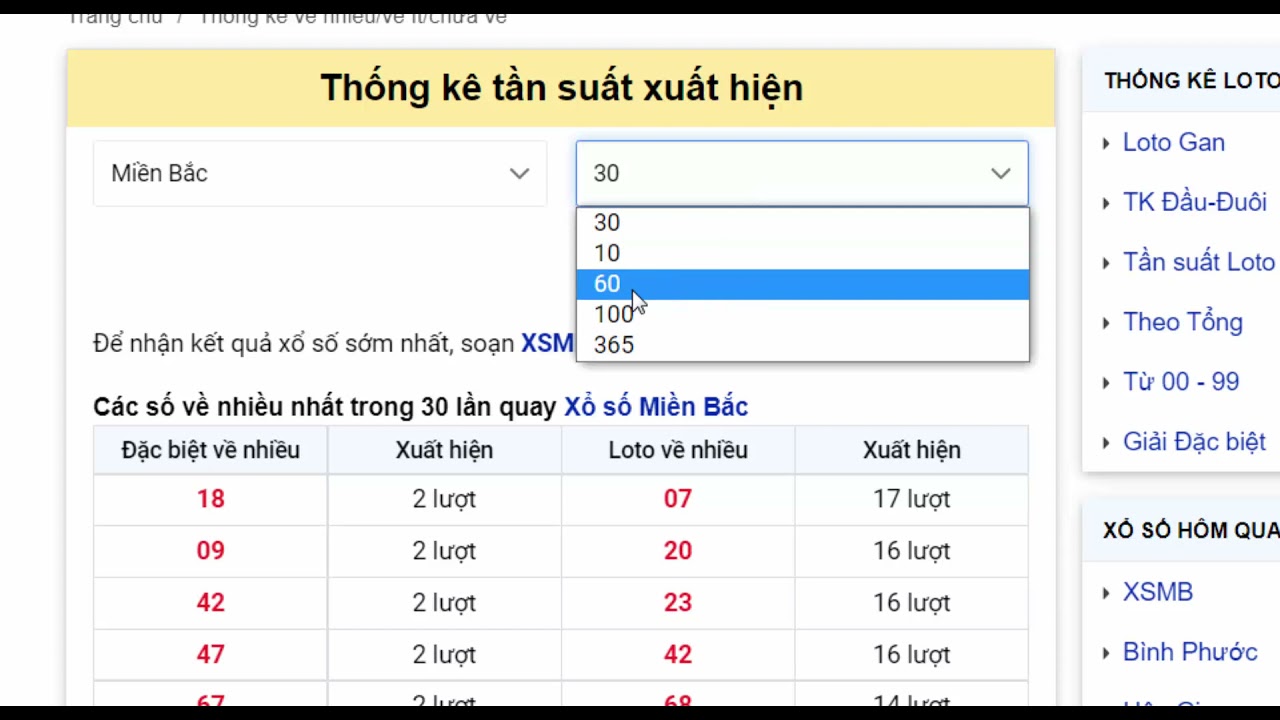
Task: Click the arrow icon next to XSMB
Action: point(1108,592)
